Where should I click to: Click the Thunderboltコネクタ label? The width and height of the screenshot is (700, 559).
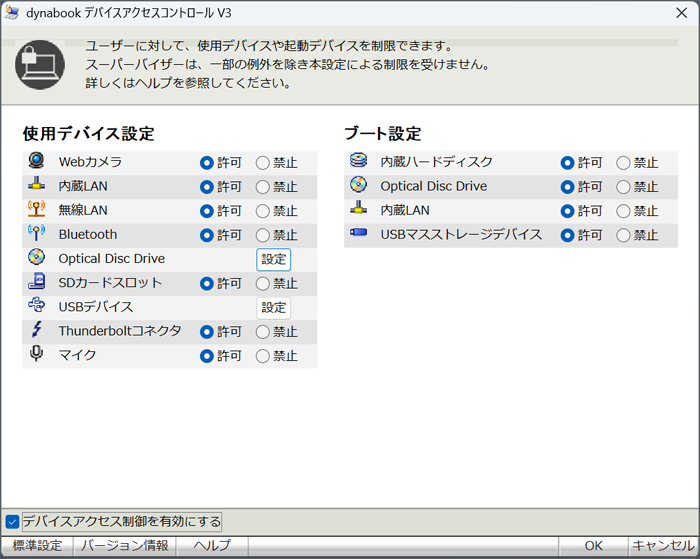pyautogui.click(x=120, y=331)
